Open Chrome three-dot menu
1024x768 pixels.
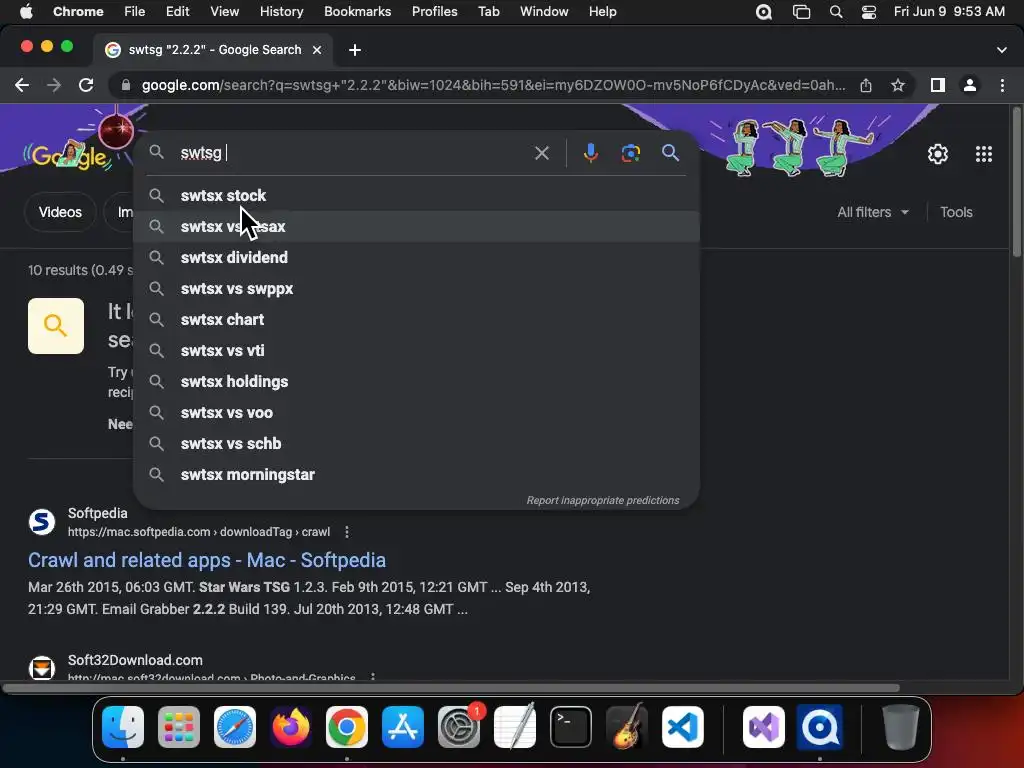(1002, 85)
